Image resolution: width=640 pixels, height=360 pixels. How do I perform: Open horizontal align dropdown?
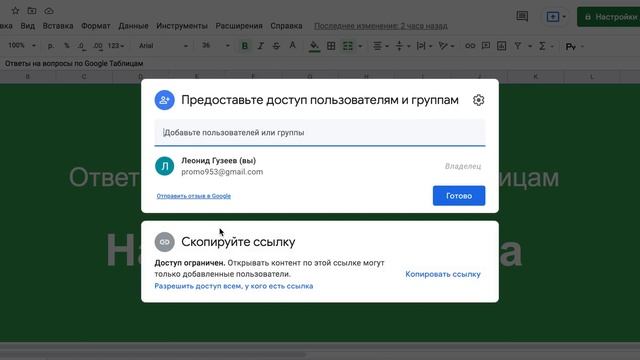380,46
